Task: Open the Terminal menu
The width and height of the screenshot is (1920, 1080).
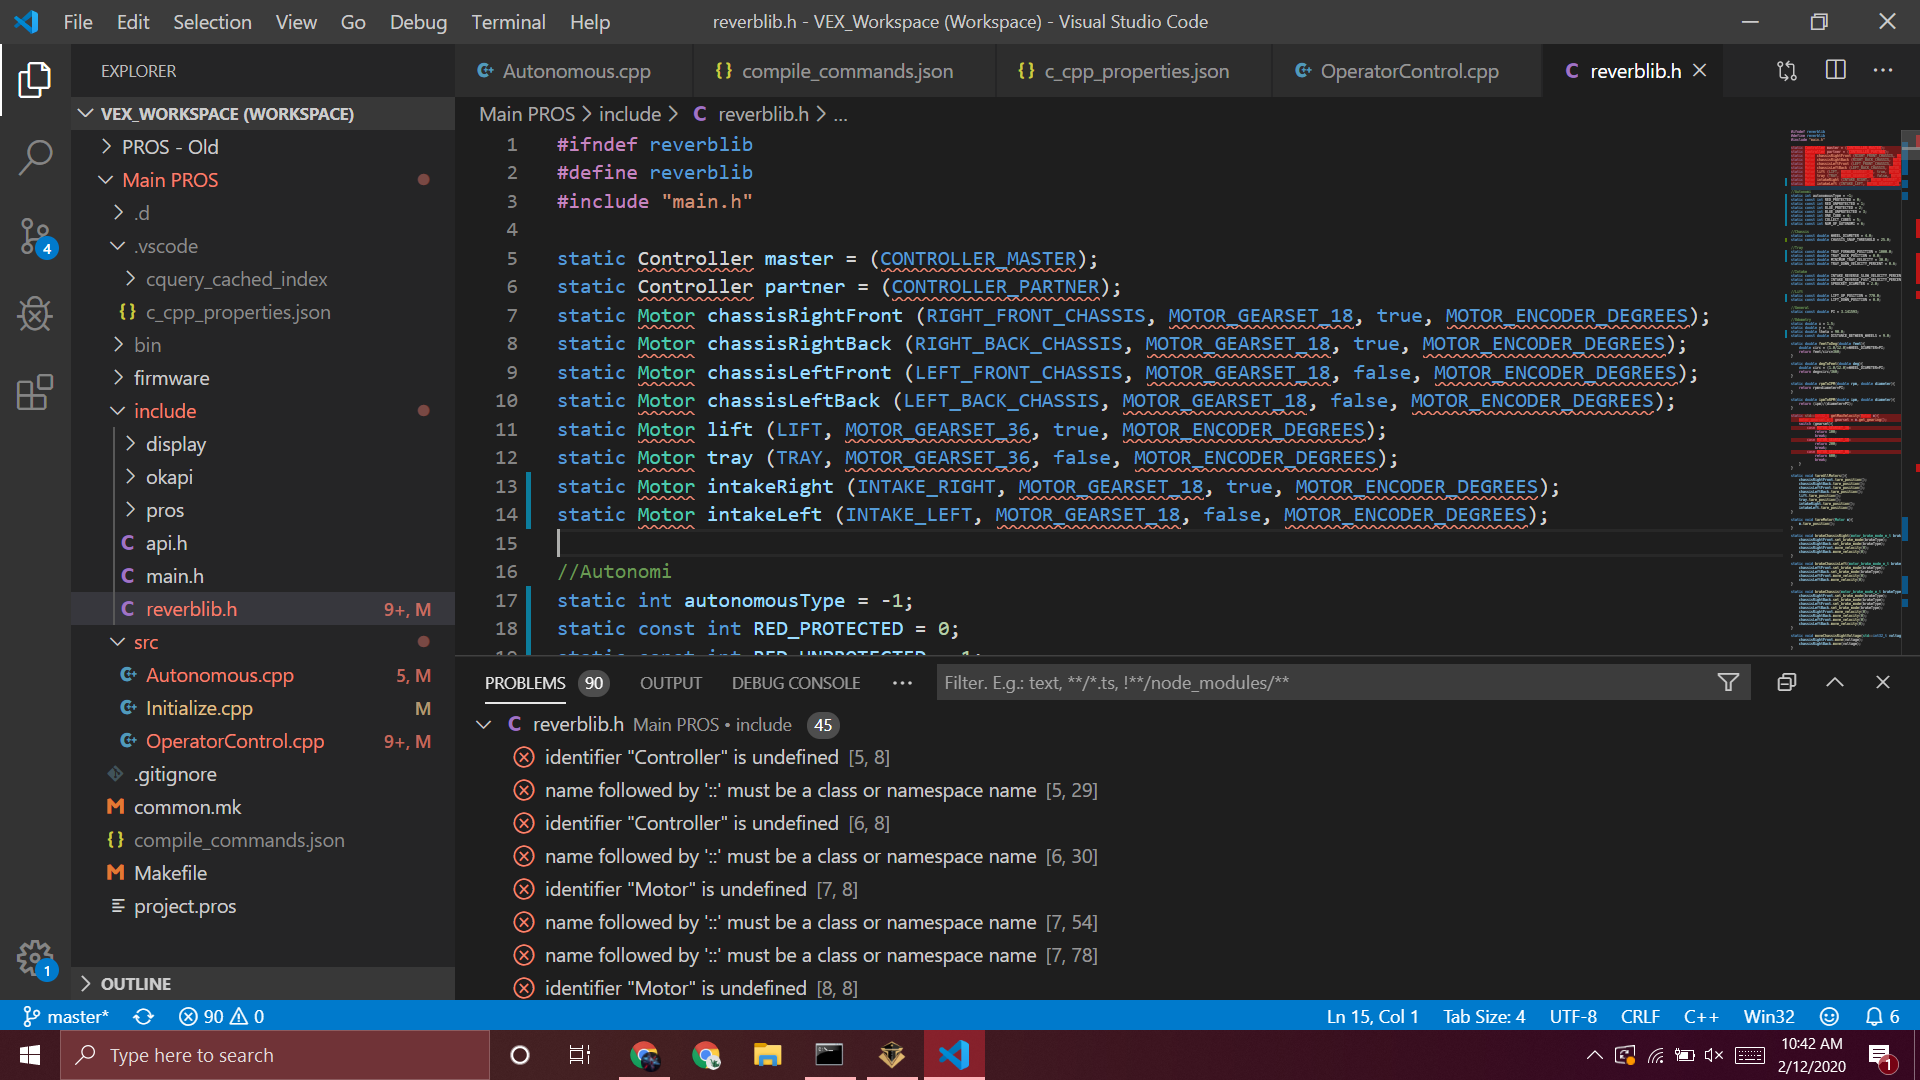Action: (508, 22)
